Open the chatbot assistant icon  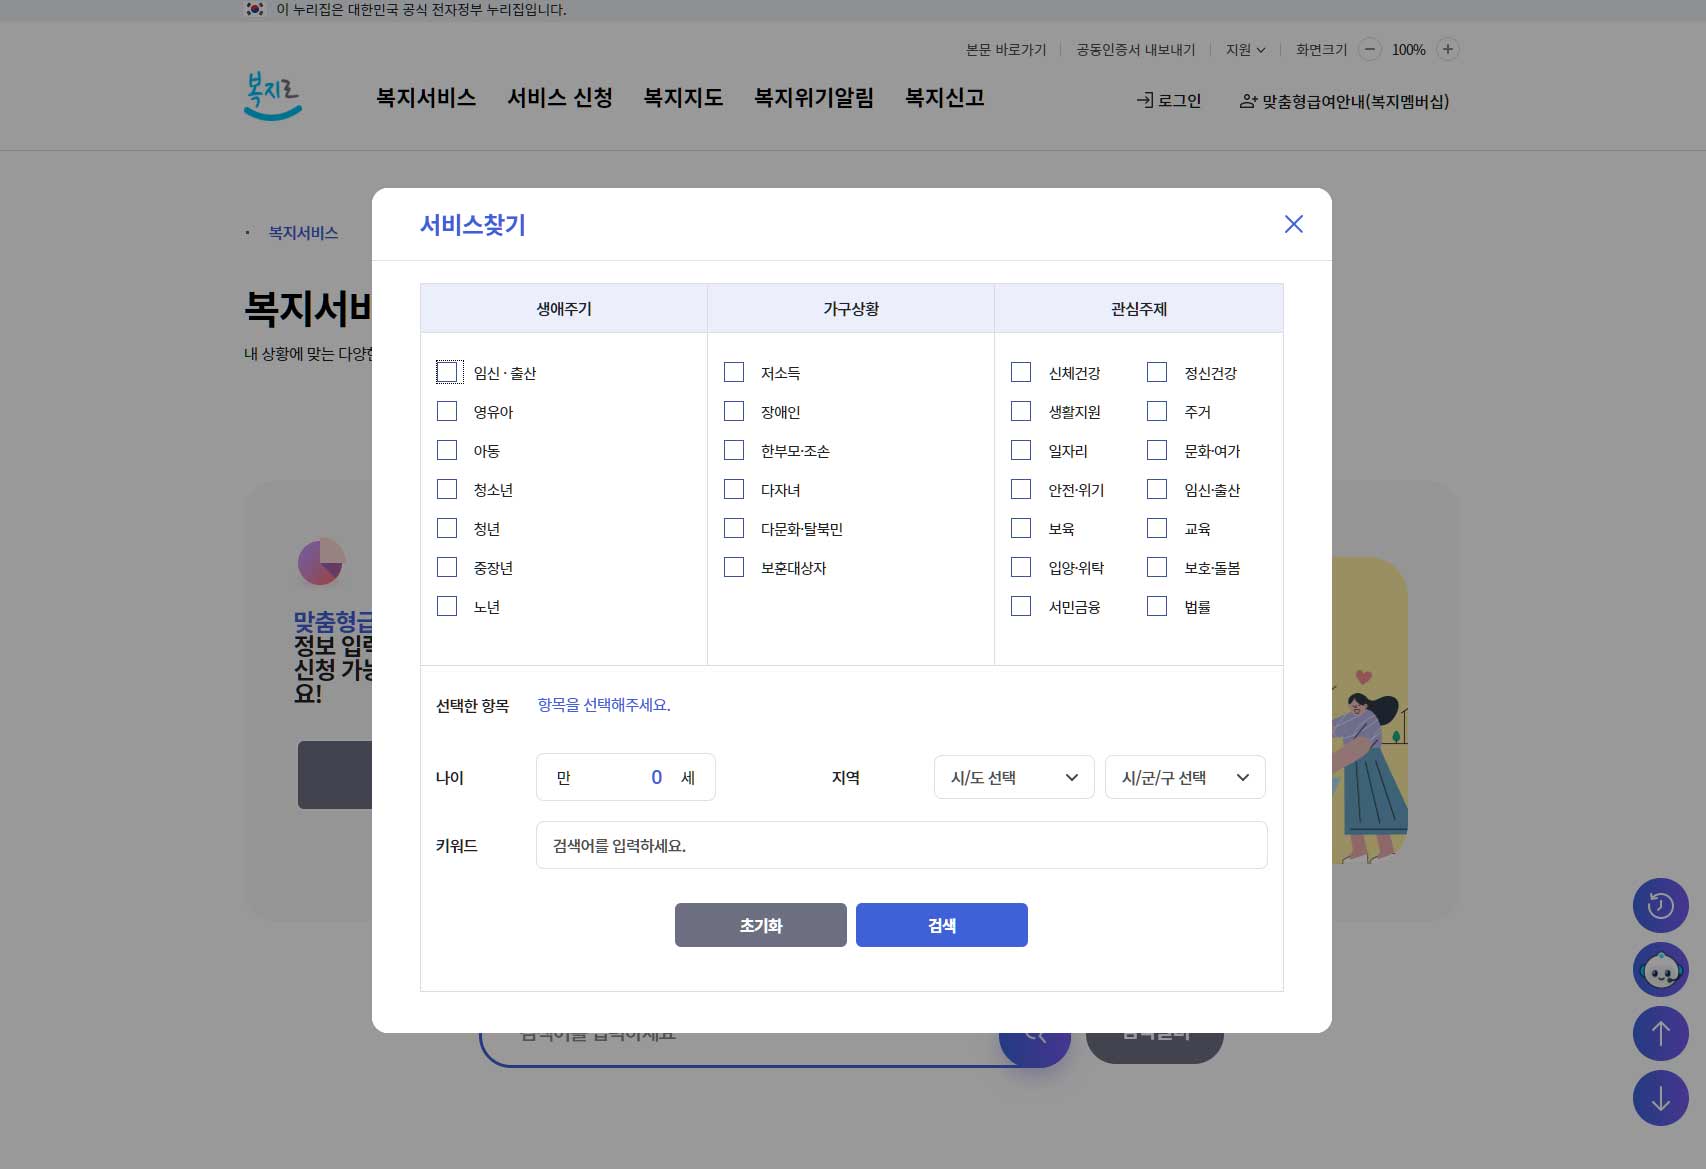coord(1660,969)
